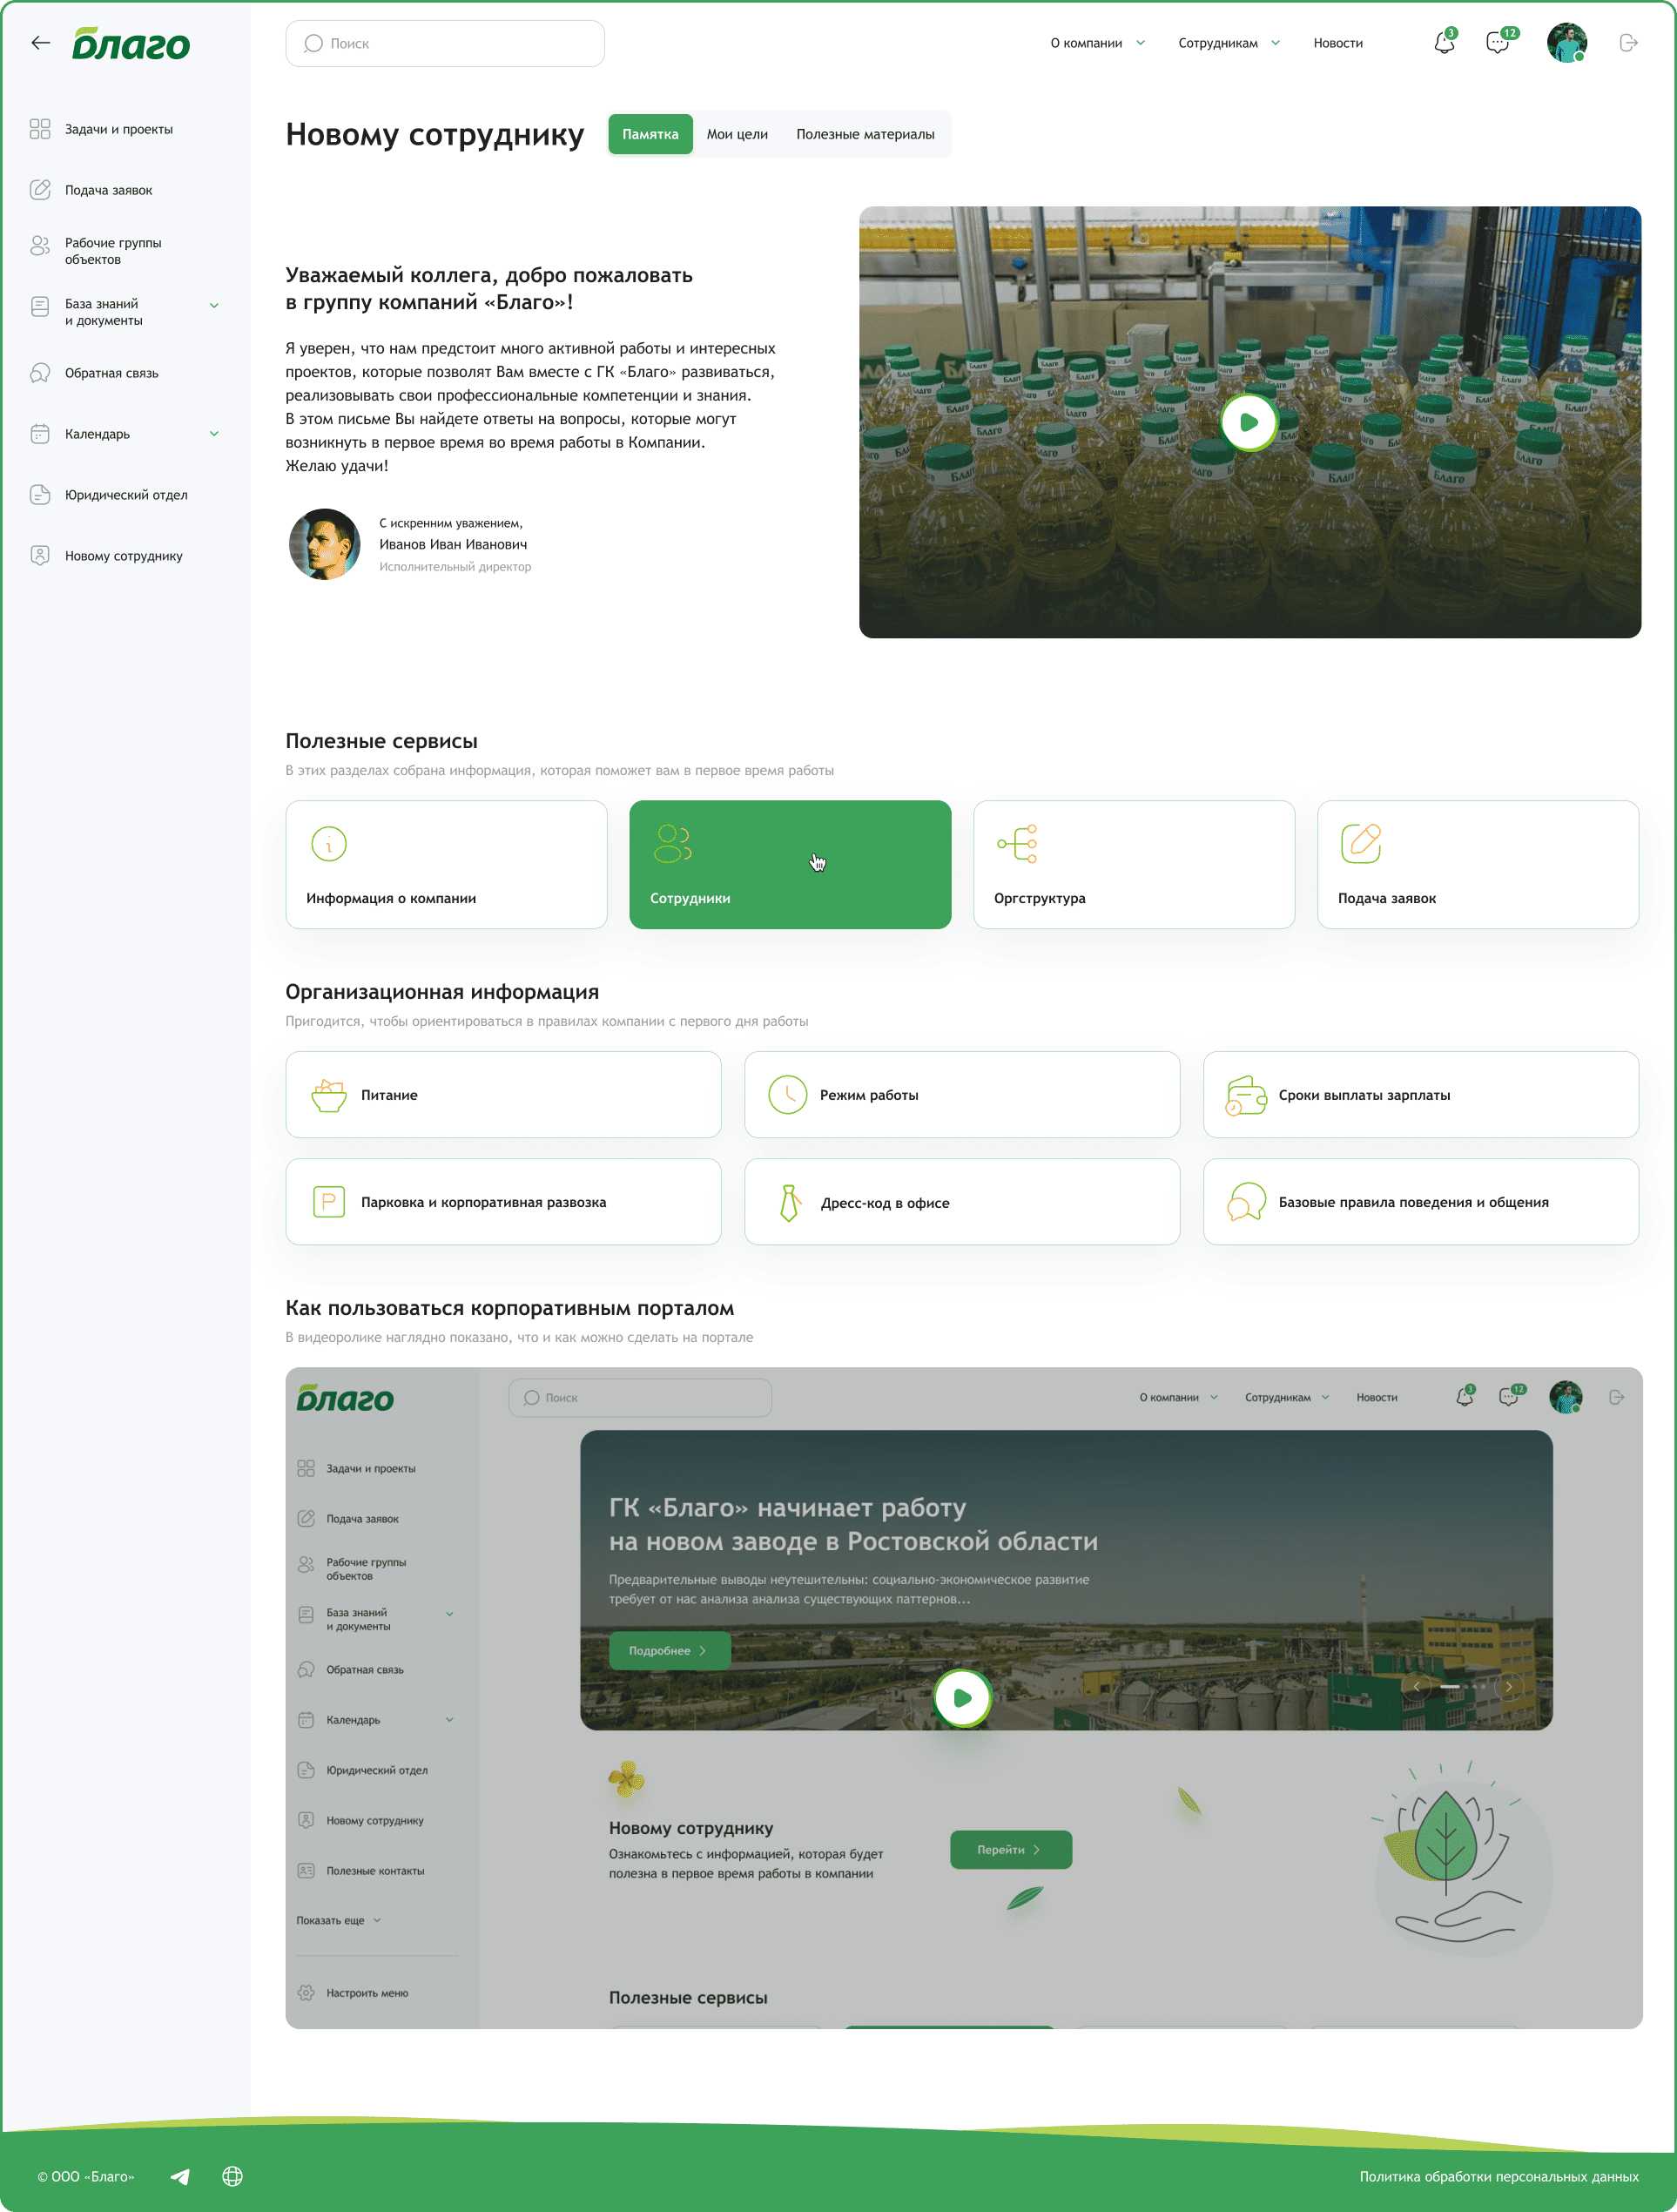
Task: Open the Подача заявок service card
Action: tap(1478, 864)
